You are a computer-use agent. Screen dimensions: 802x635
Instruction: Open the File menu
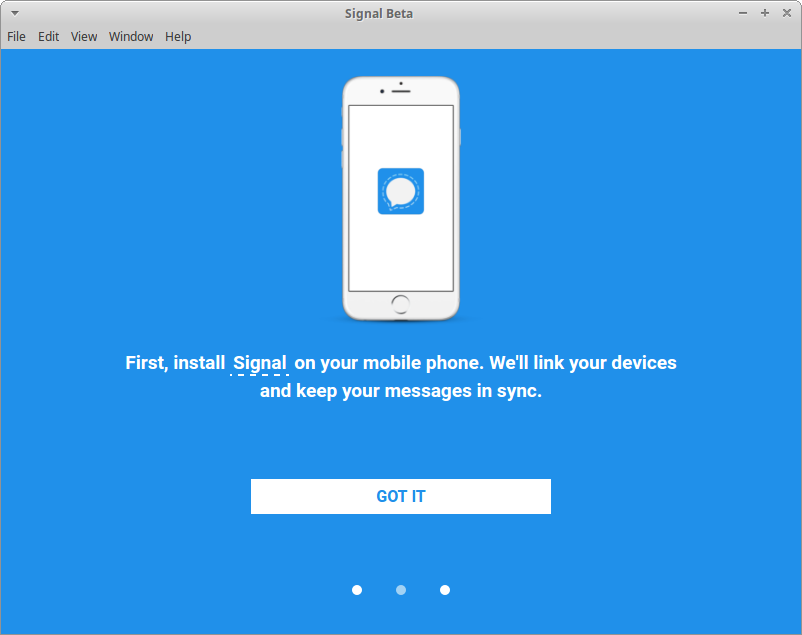pos(16,36)
